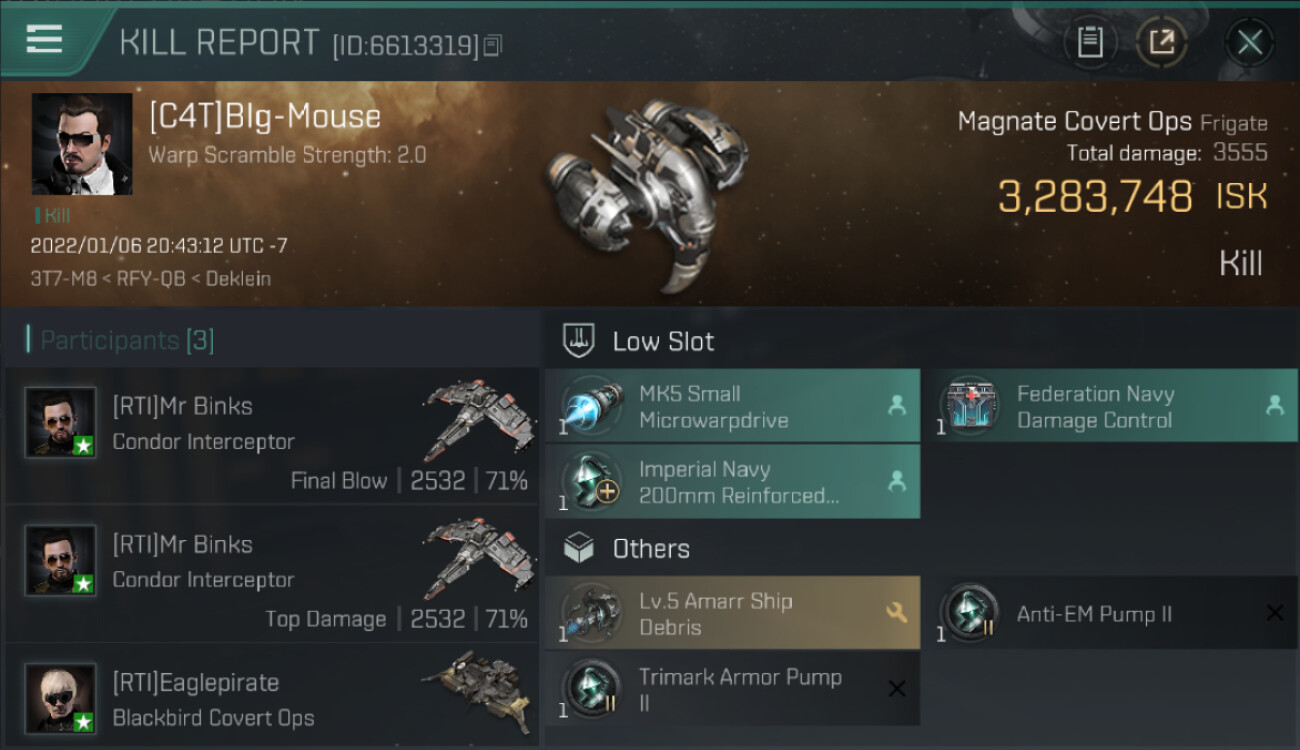Select Trimark Armor Pump II rig
This screenshot has height=750, width=1300.
(x=732, y=689)
